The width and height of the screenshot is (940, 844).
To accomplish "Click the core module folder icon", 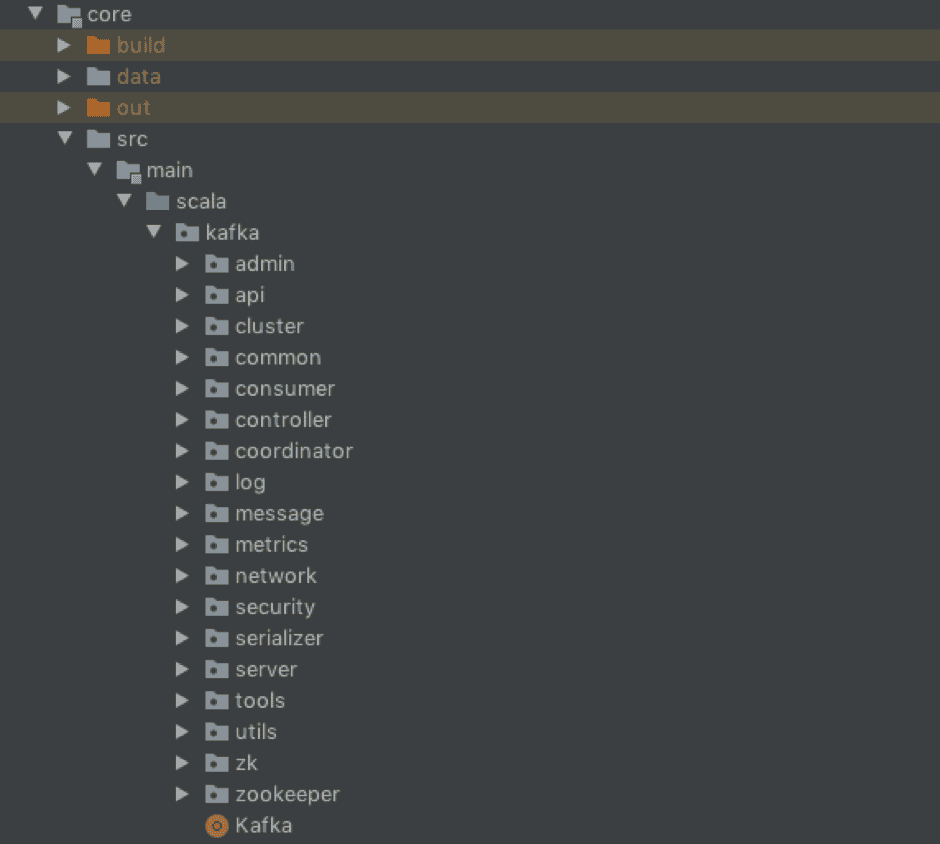I will tap(69, 15).
